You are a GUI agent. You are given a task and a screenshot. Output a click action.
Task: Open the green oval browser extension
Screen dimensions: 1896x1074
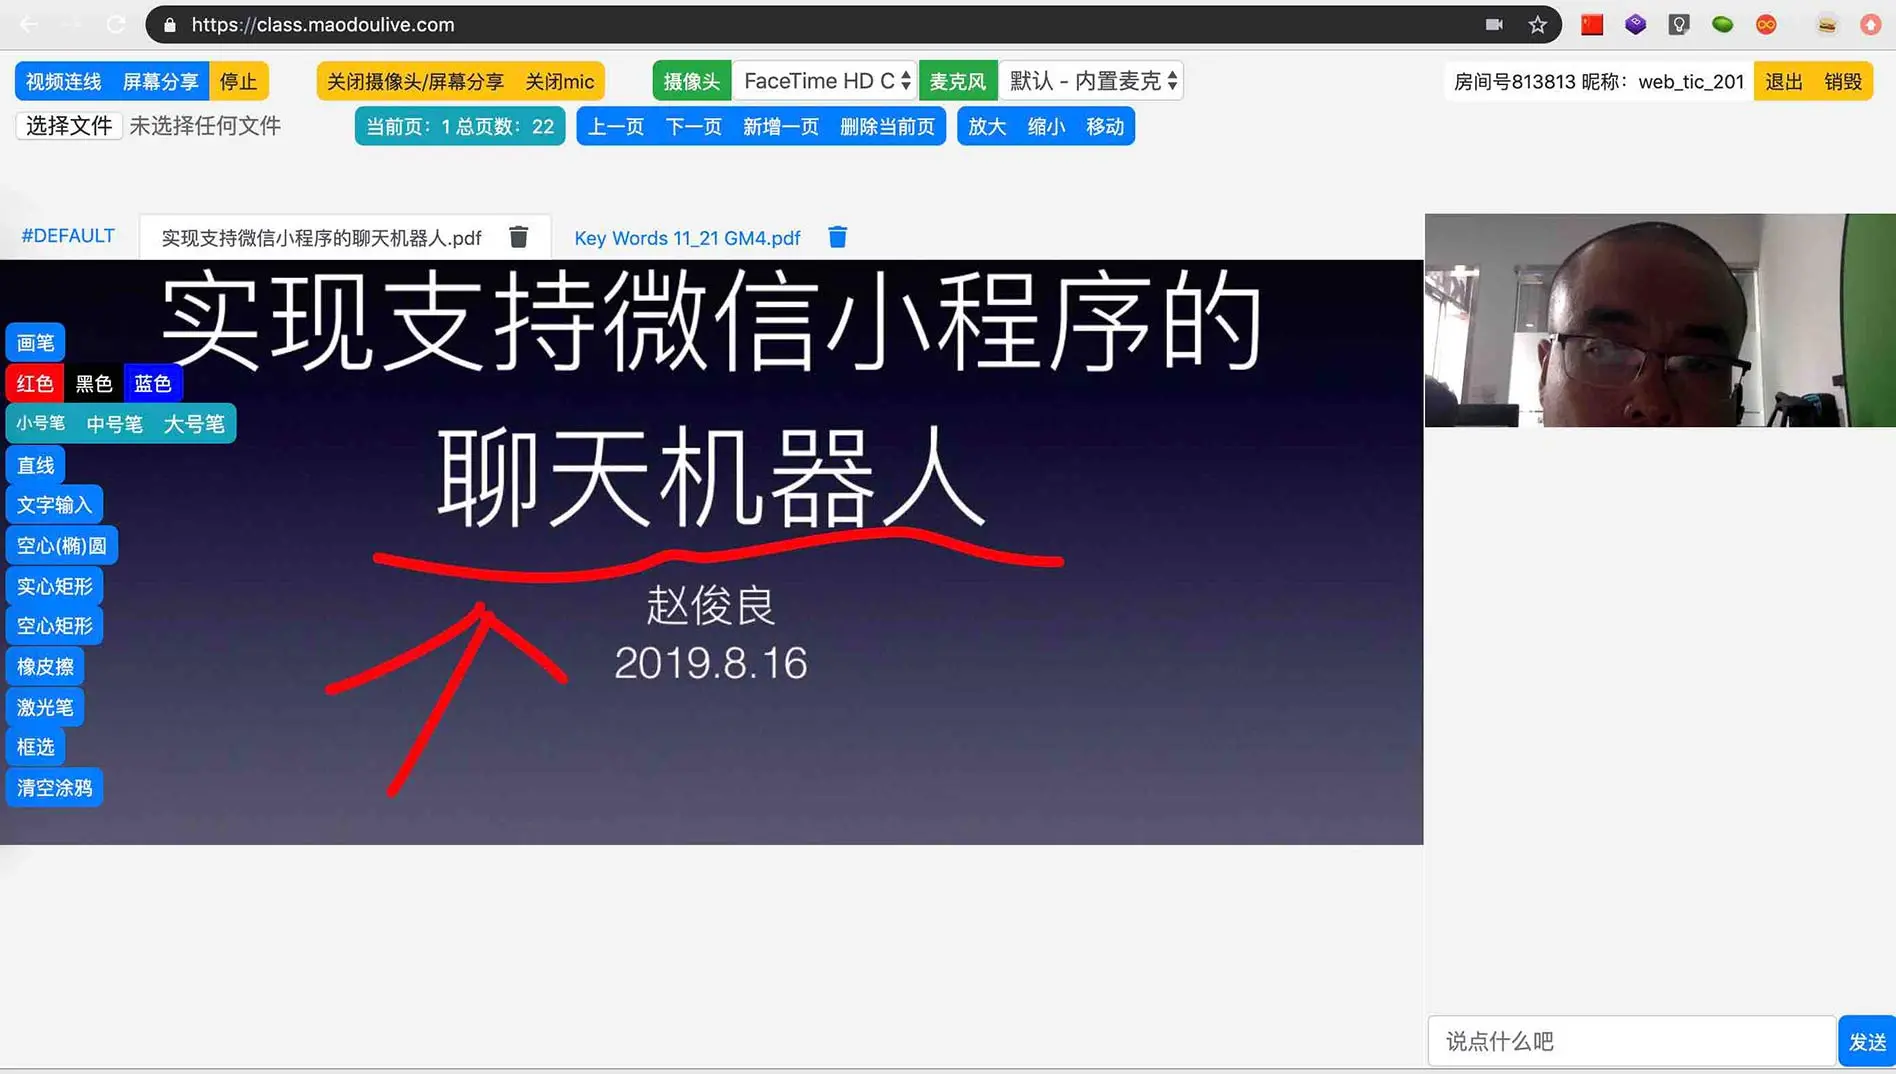tap(1722, 25)
